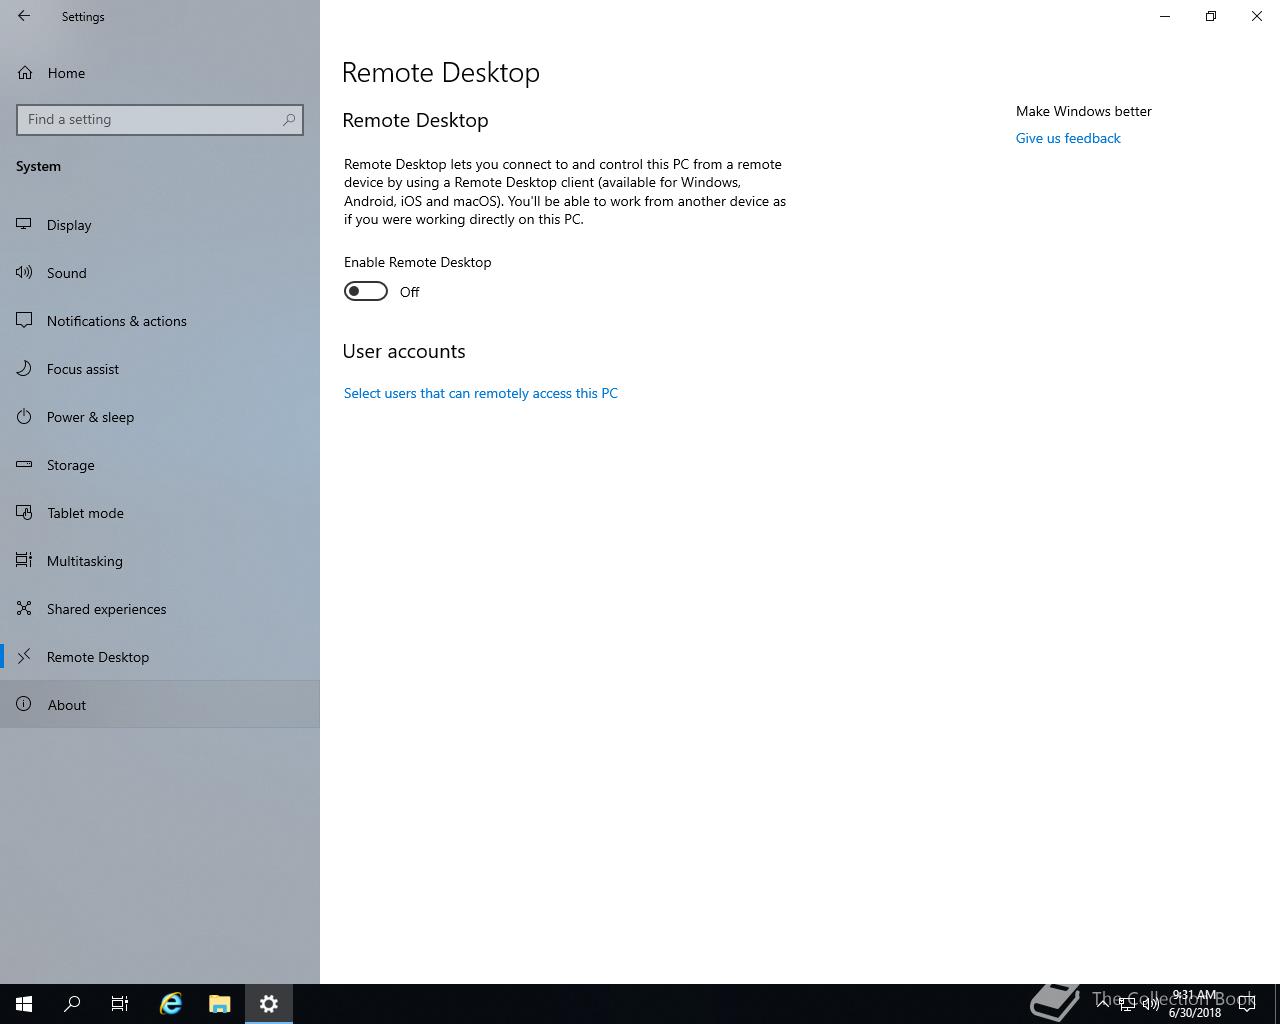This screenshot has width=1280, height=1024.
Task: Select users that can remotely access this PC
Action: [x=481, y=393]
